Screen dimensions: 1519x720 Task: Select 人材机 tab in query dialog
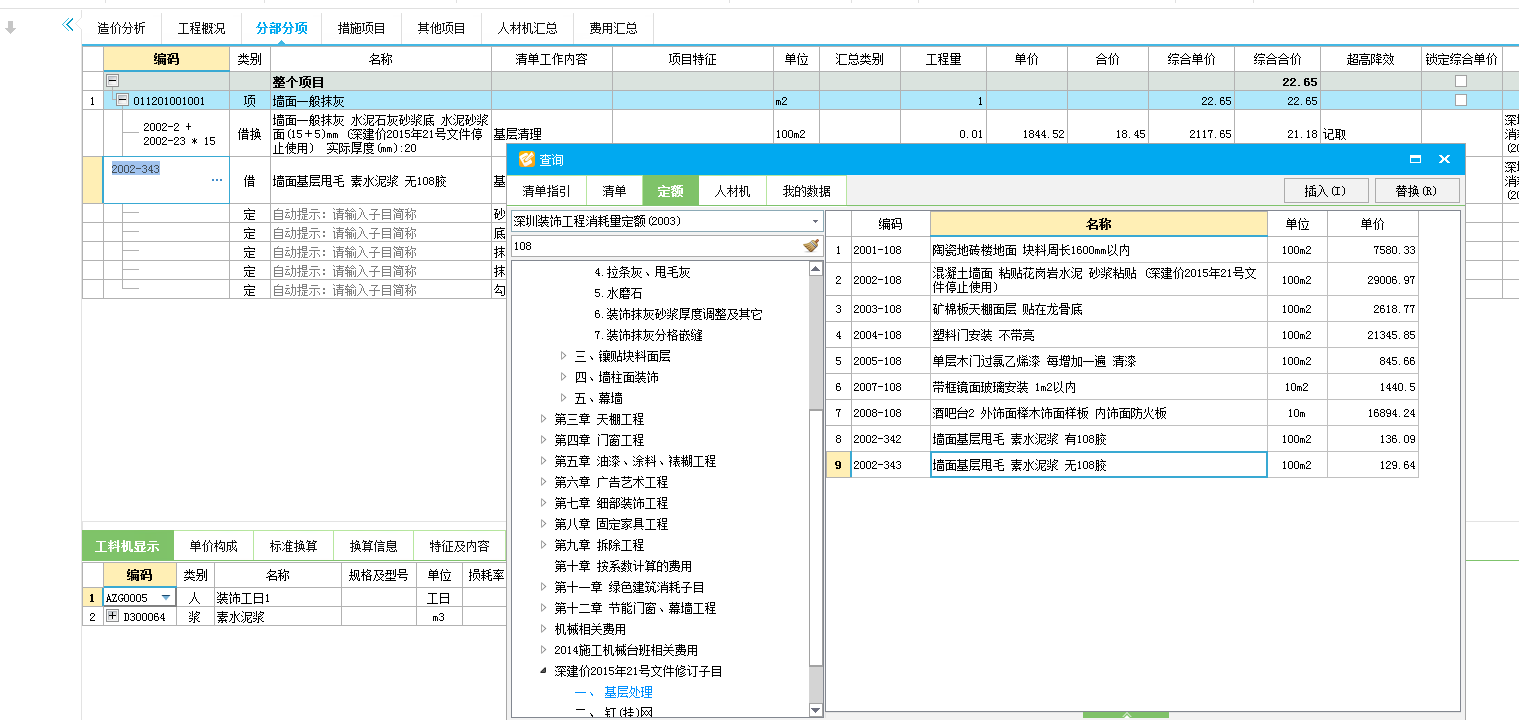click(x=732, y=191)
